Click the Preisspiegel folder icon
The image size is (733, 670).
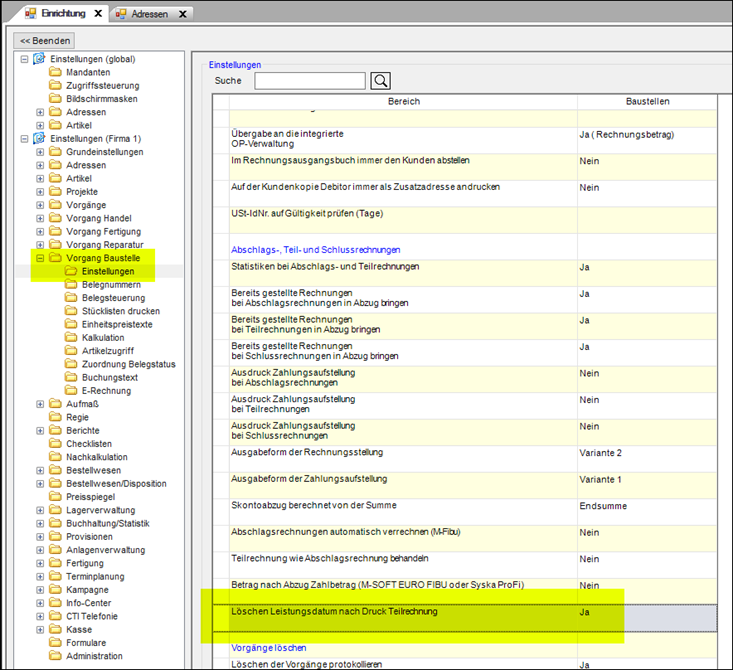(x=56, y=497)
